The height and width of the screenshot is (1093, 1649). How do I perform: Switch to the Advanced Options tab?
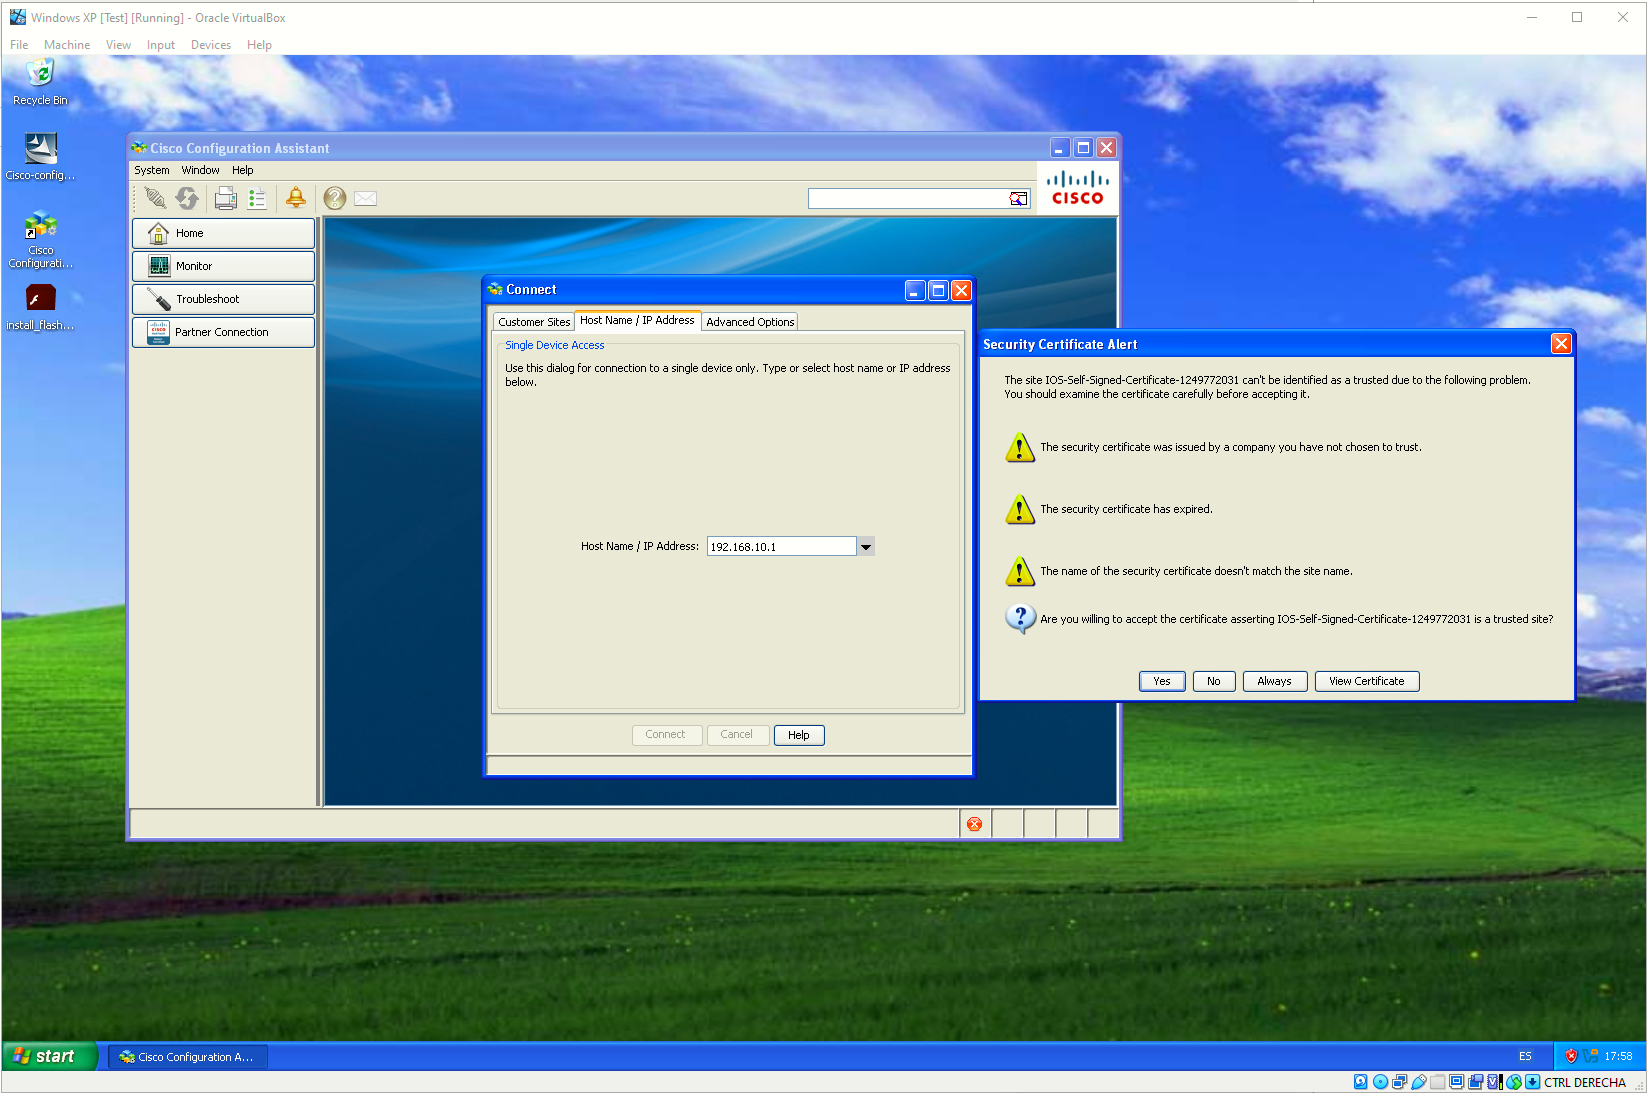click(750, 322)
